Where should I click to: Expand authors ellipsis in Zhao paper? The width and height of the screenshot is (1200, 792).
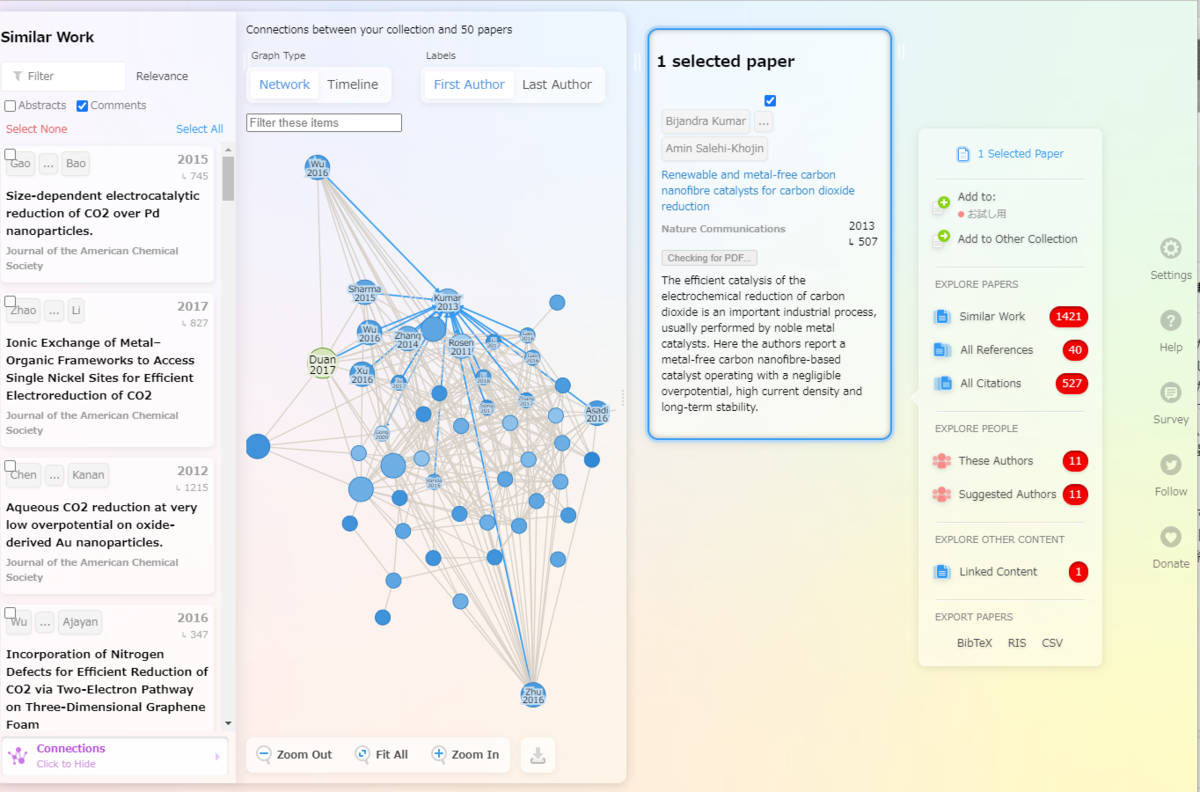click(54, 310)
